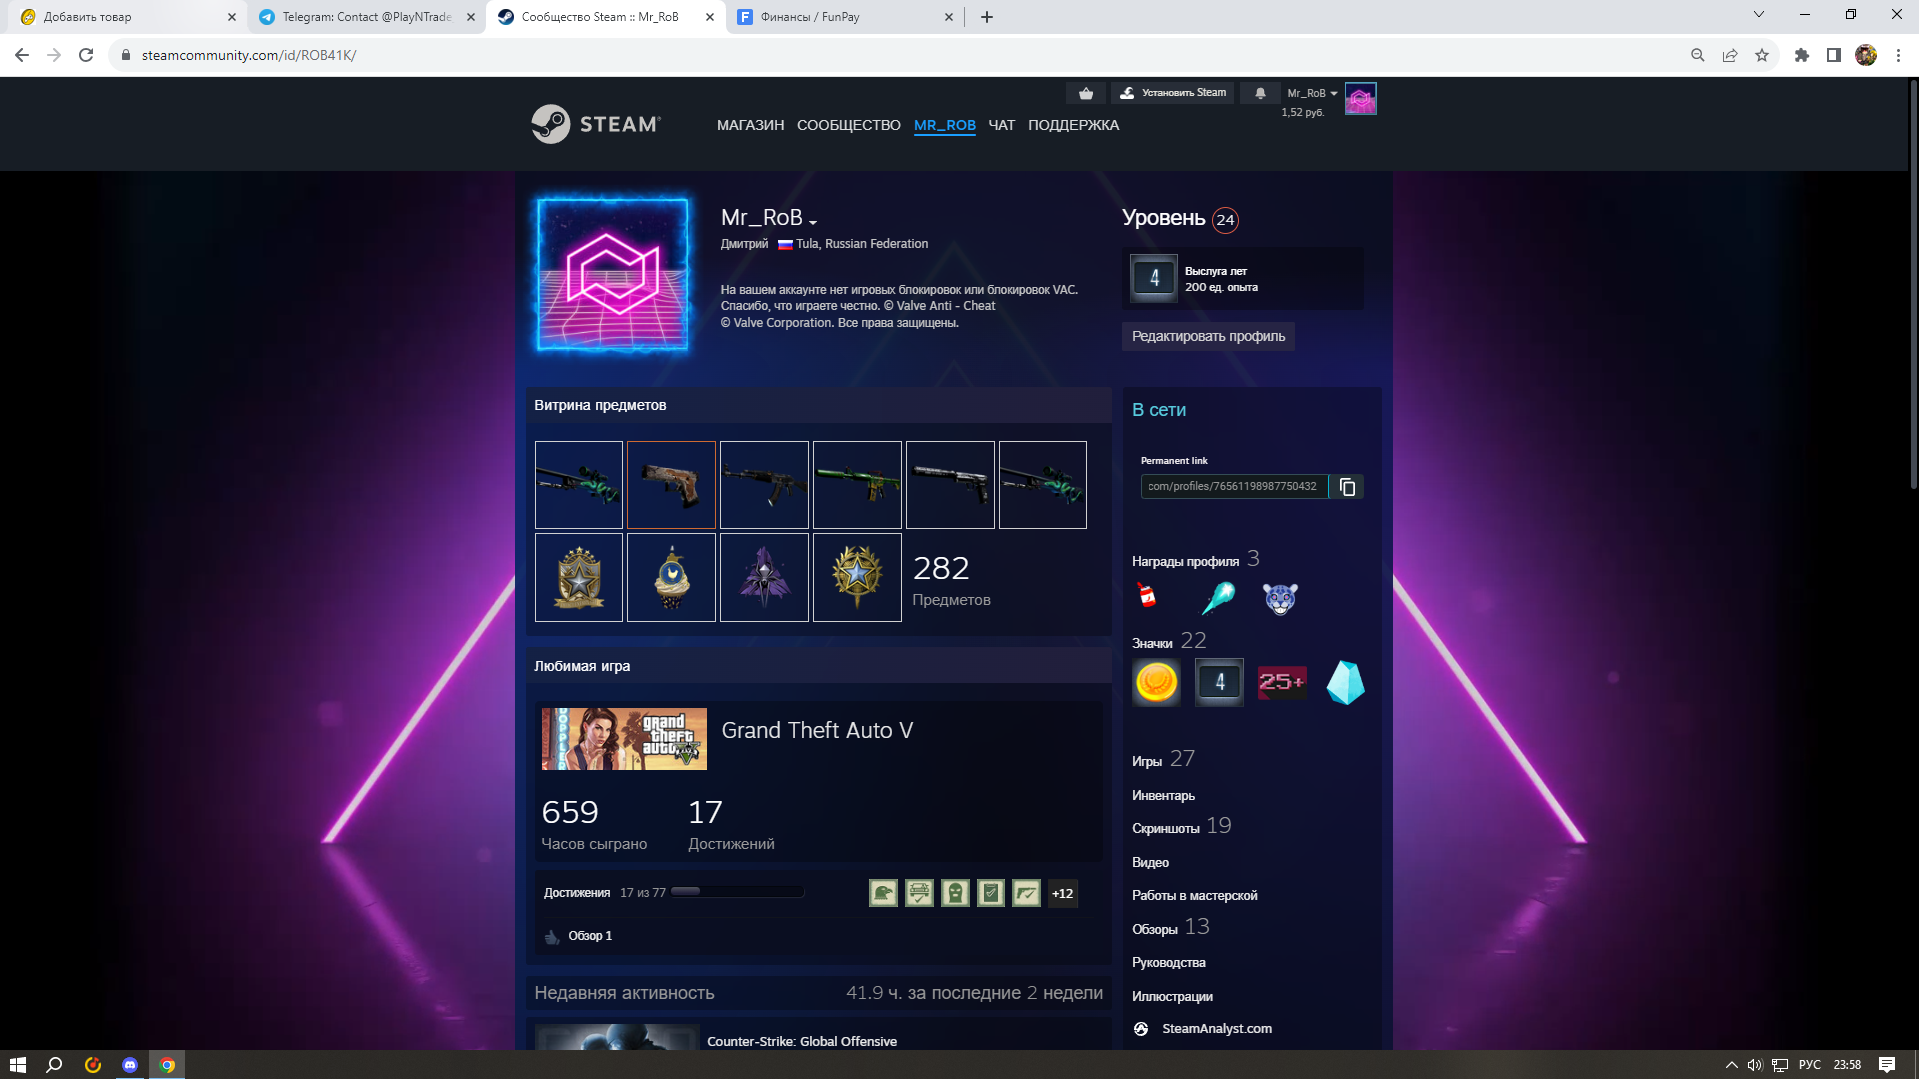
Task: Open a new browser tab
Action: (x=986, y=17)
